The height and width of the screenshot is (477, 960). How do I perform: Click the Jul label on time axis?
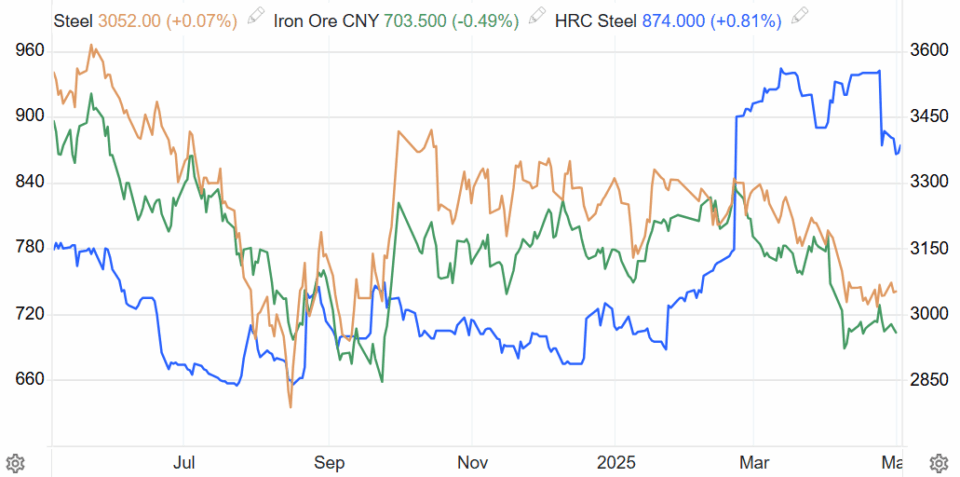click(x=183, y=461)
